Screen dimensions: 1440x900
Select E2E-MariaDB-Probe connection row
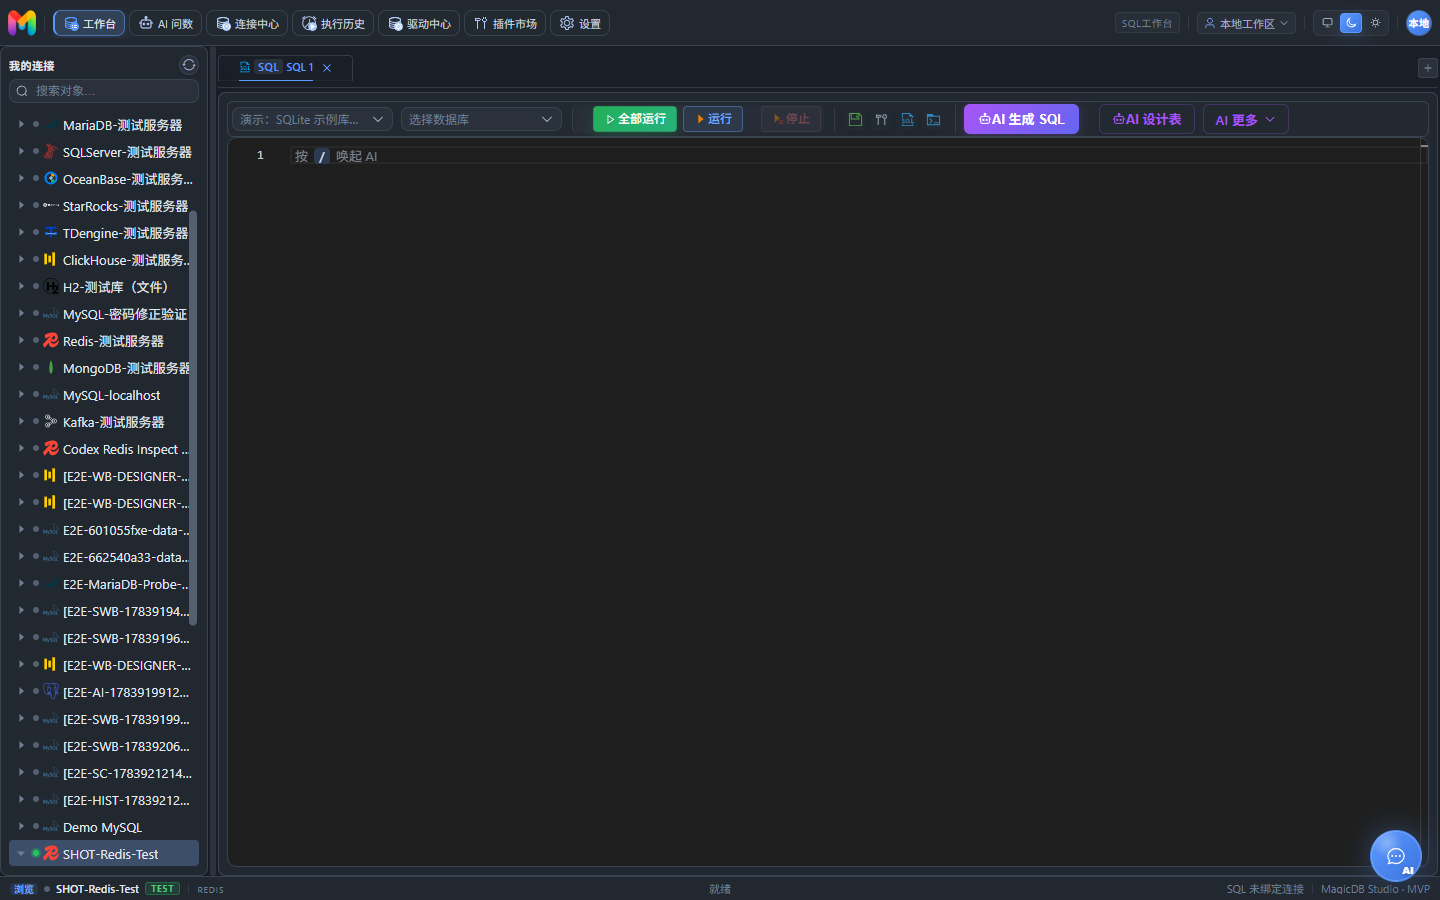coord(104,584)
